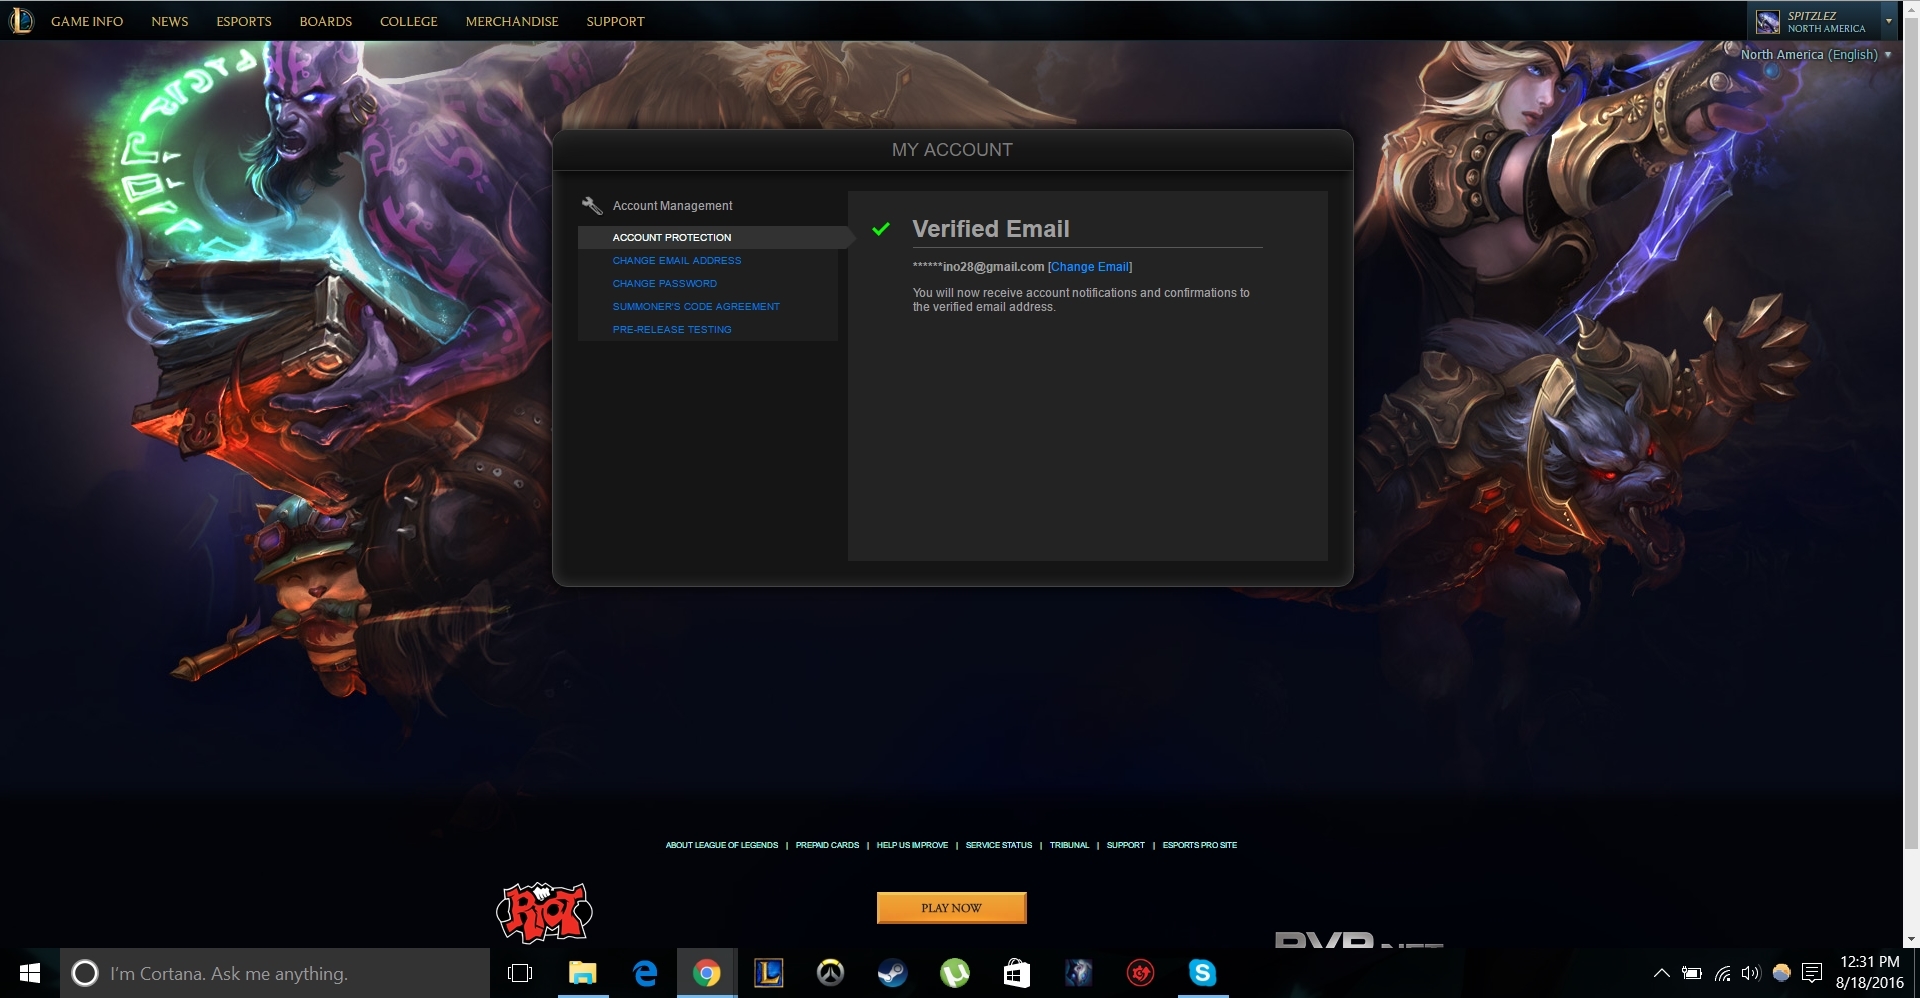Open Support in the top navigation
1920x998 pixels.
point(615,21)
